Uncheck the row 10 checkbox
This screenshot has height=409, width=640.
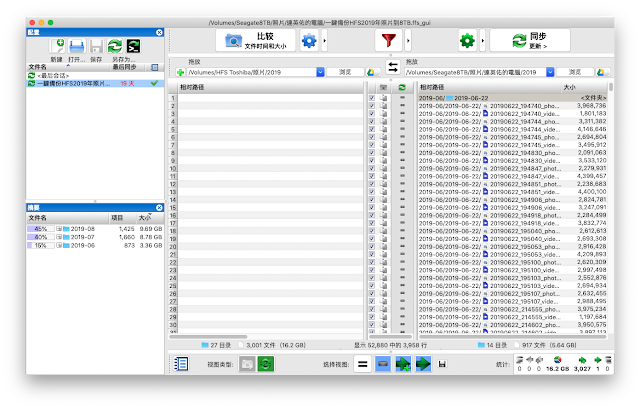click(372, 168)
